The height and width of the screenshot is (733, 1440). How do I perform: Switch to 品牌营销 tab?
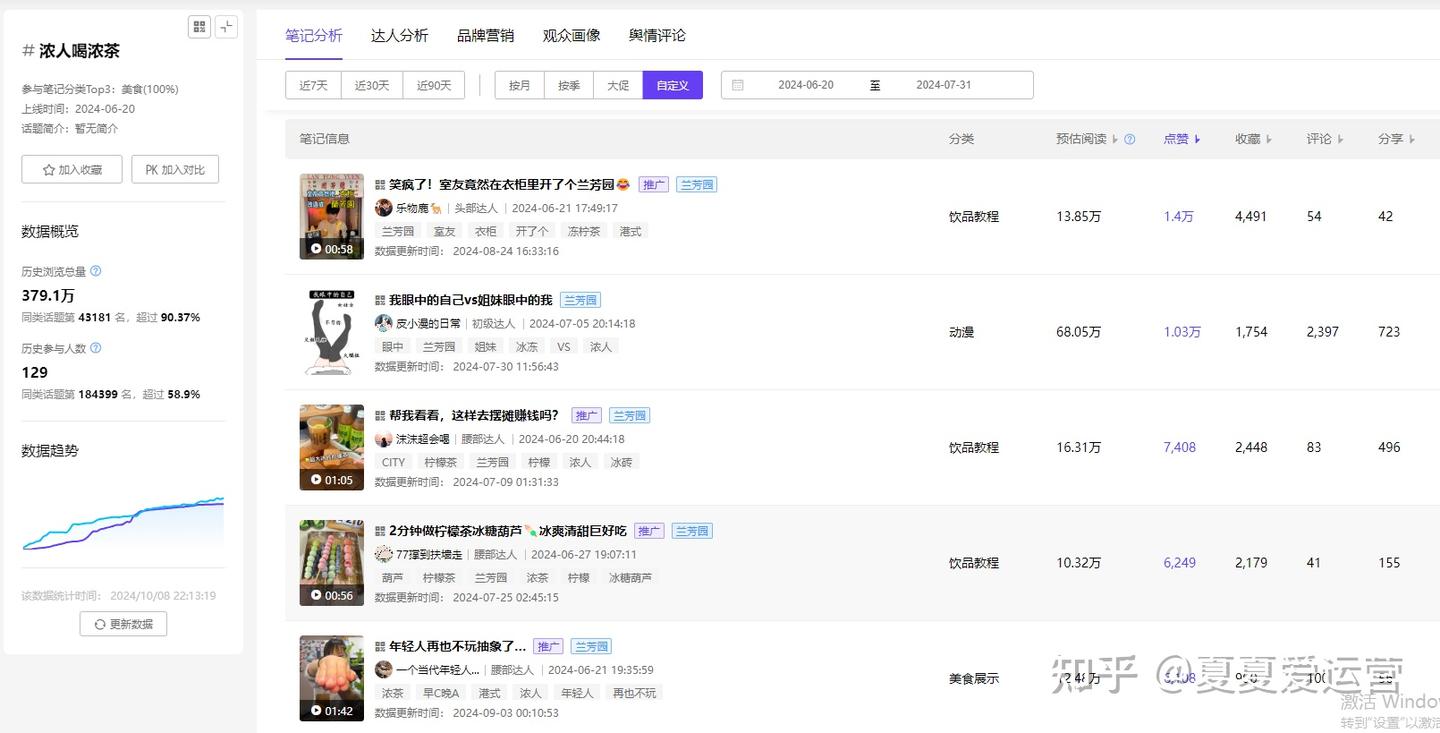(485, 35)
